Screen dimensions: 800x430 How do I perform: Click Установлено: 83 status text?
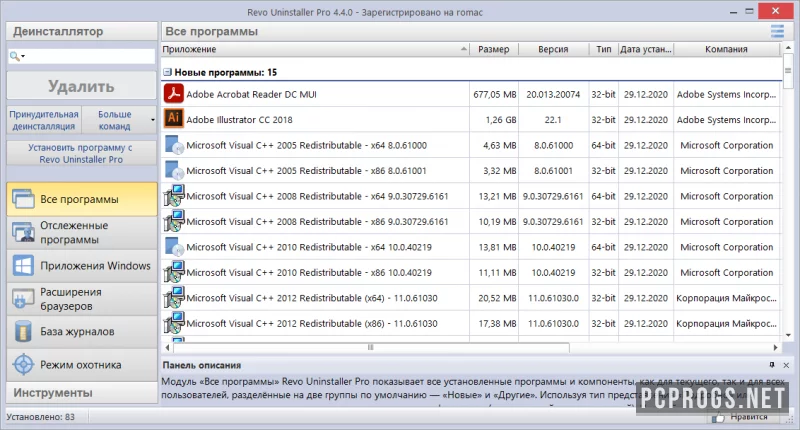pos(41,417)
